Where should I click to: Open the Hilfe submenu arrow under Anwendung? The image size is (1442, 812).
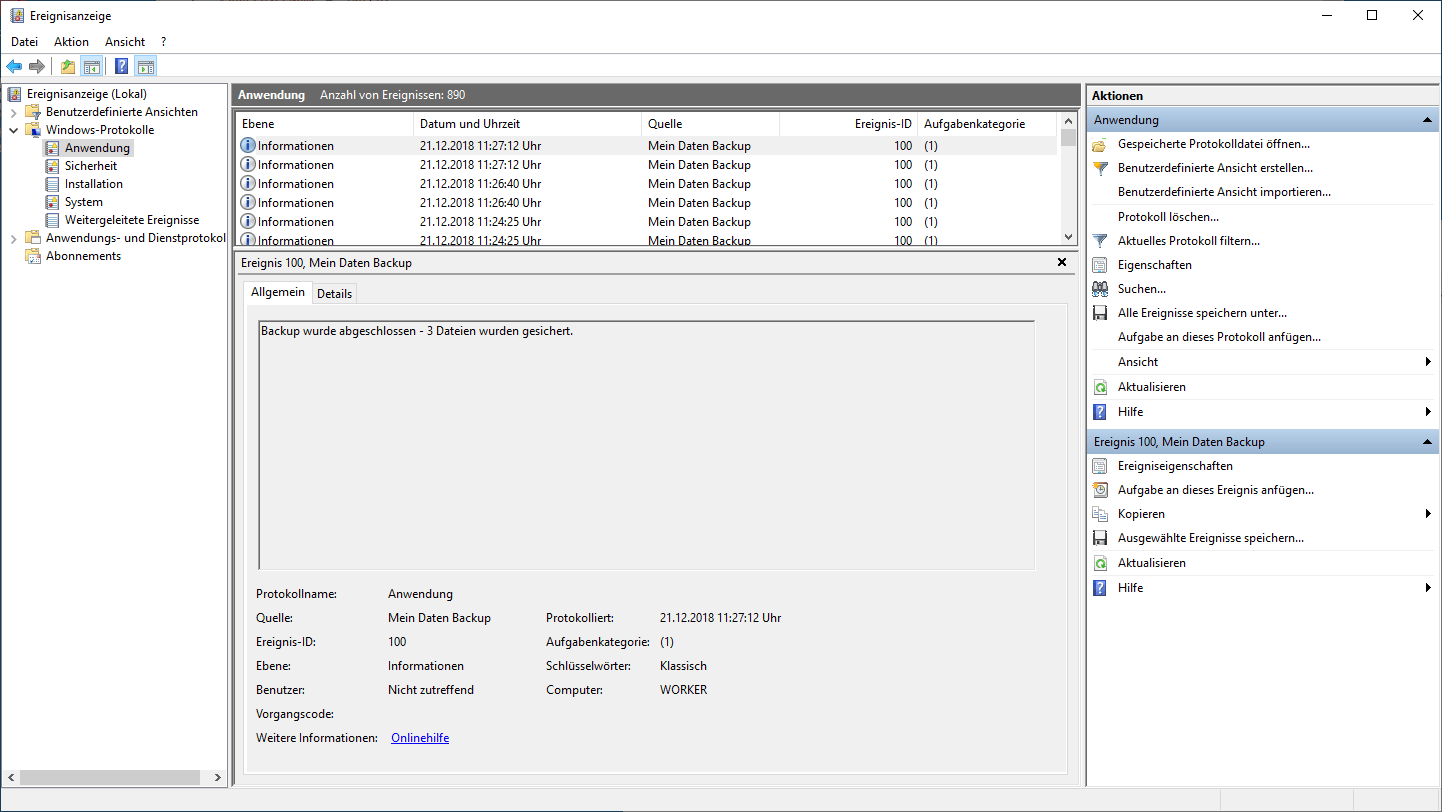pos(1428,412)
